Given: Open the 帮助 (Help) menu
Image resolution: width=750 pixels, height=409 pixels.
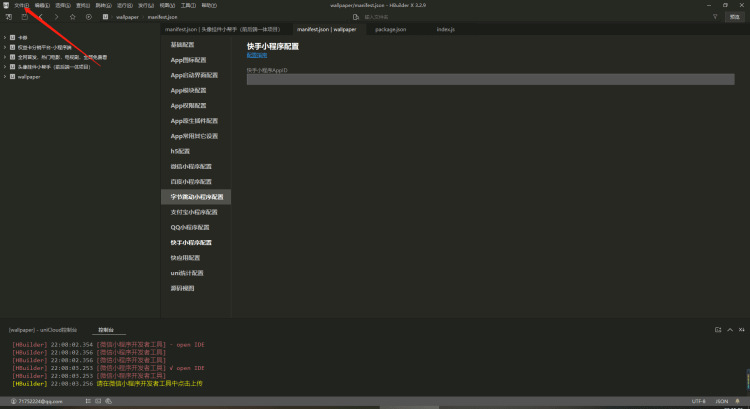Looking at the screenshot, I should point(209,5).
